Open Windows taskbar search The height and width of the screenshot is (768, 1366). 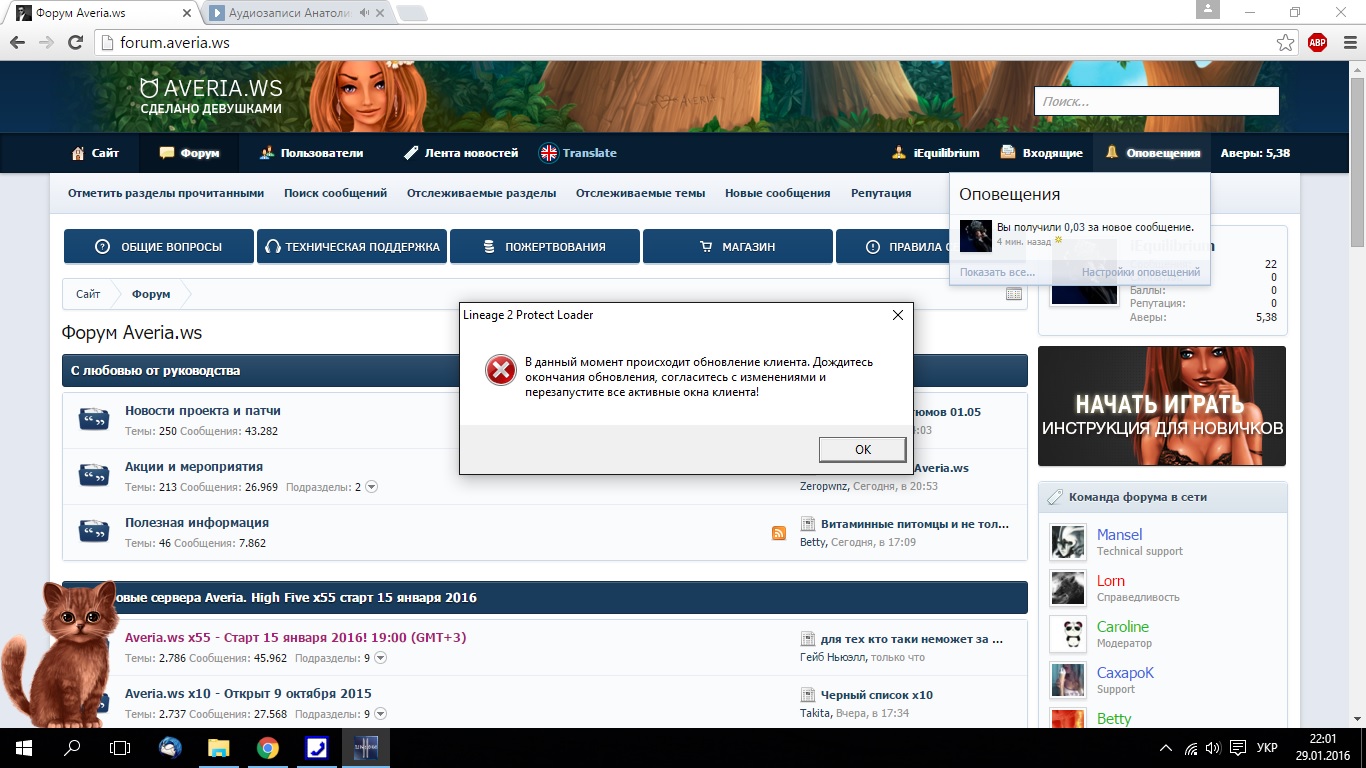pos(72,748)
